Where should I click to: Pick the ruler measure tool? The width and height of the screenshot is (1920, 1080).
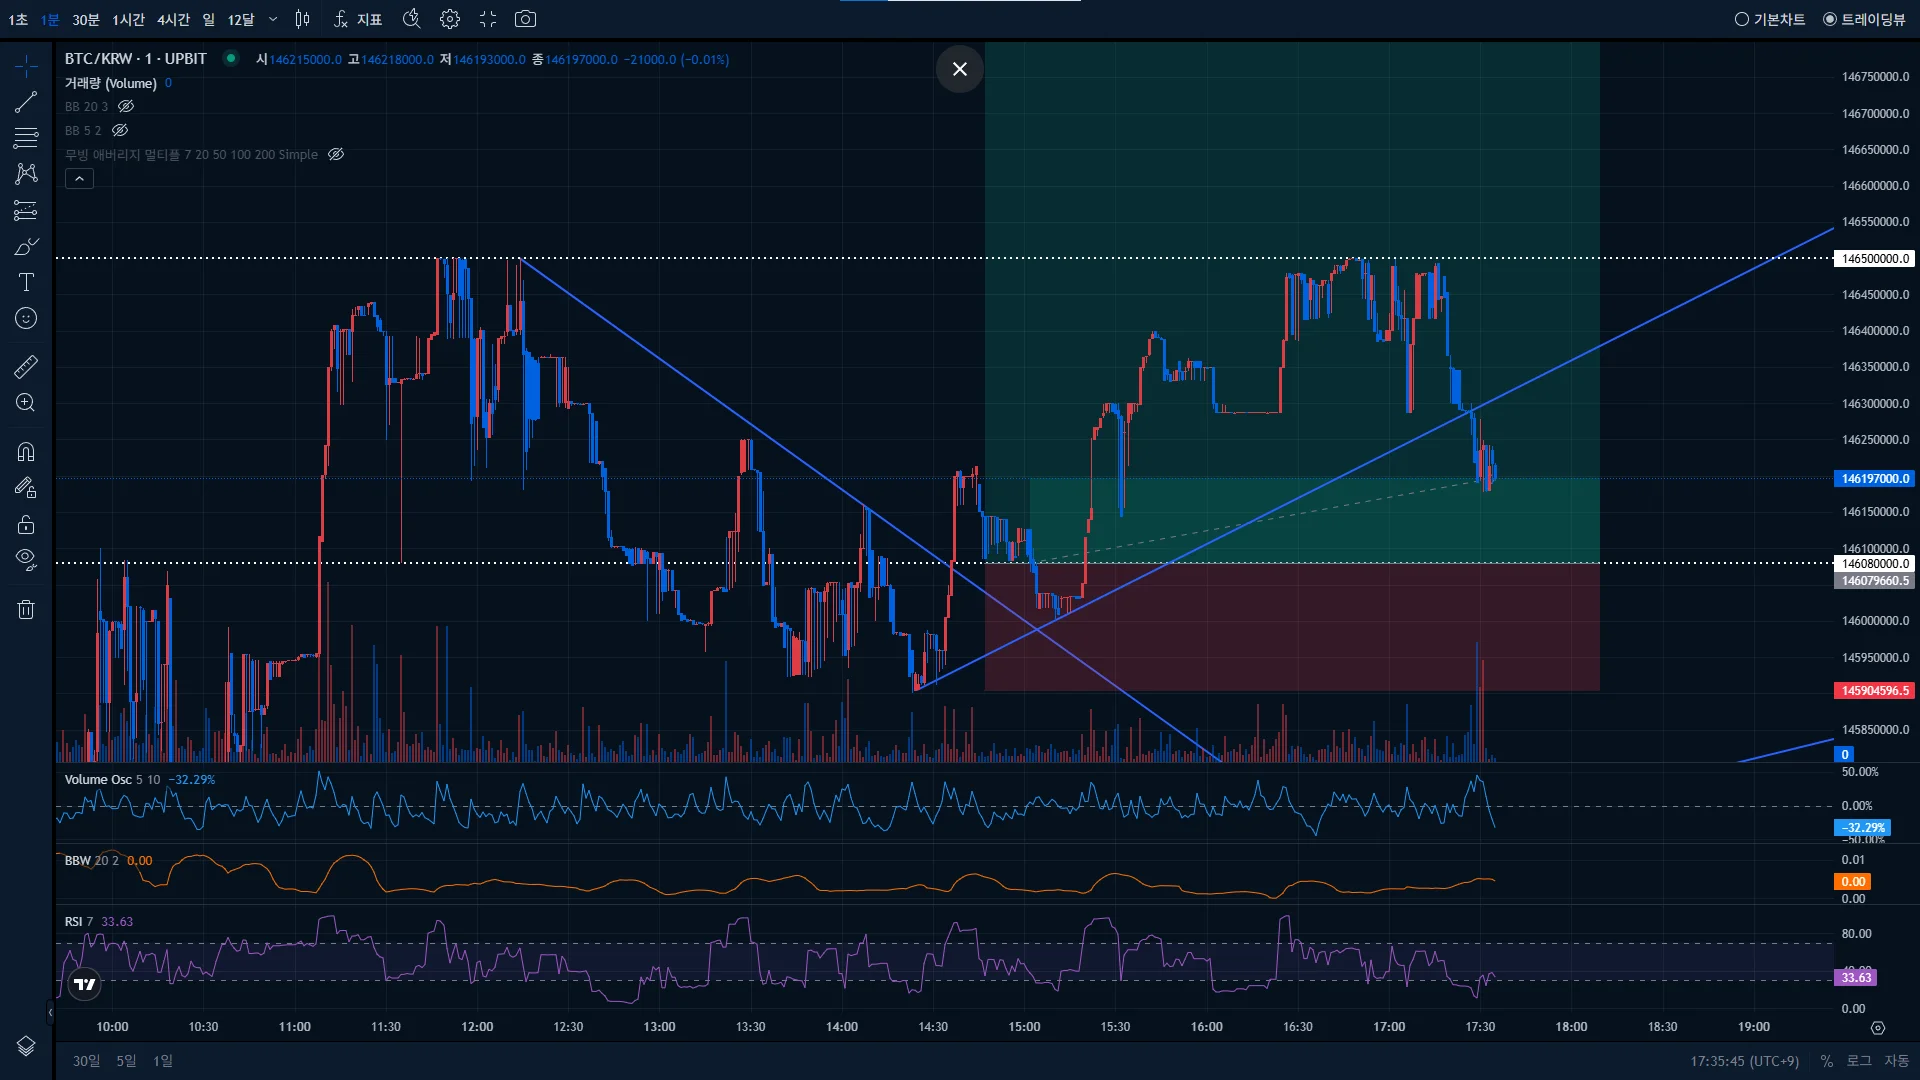tap(26, 367)
